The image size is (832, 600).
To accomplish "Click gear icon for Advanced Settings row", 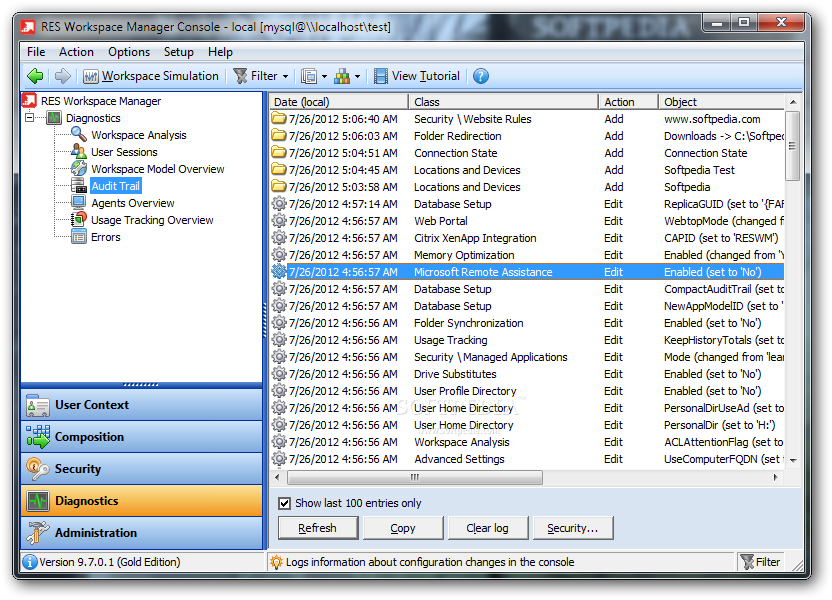I will point(279,458).
